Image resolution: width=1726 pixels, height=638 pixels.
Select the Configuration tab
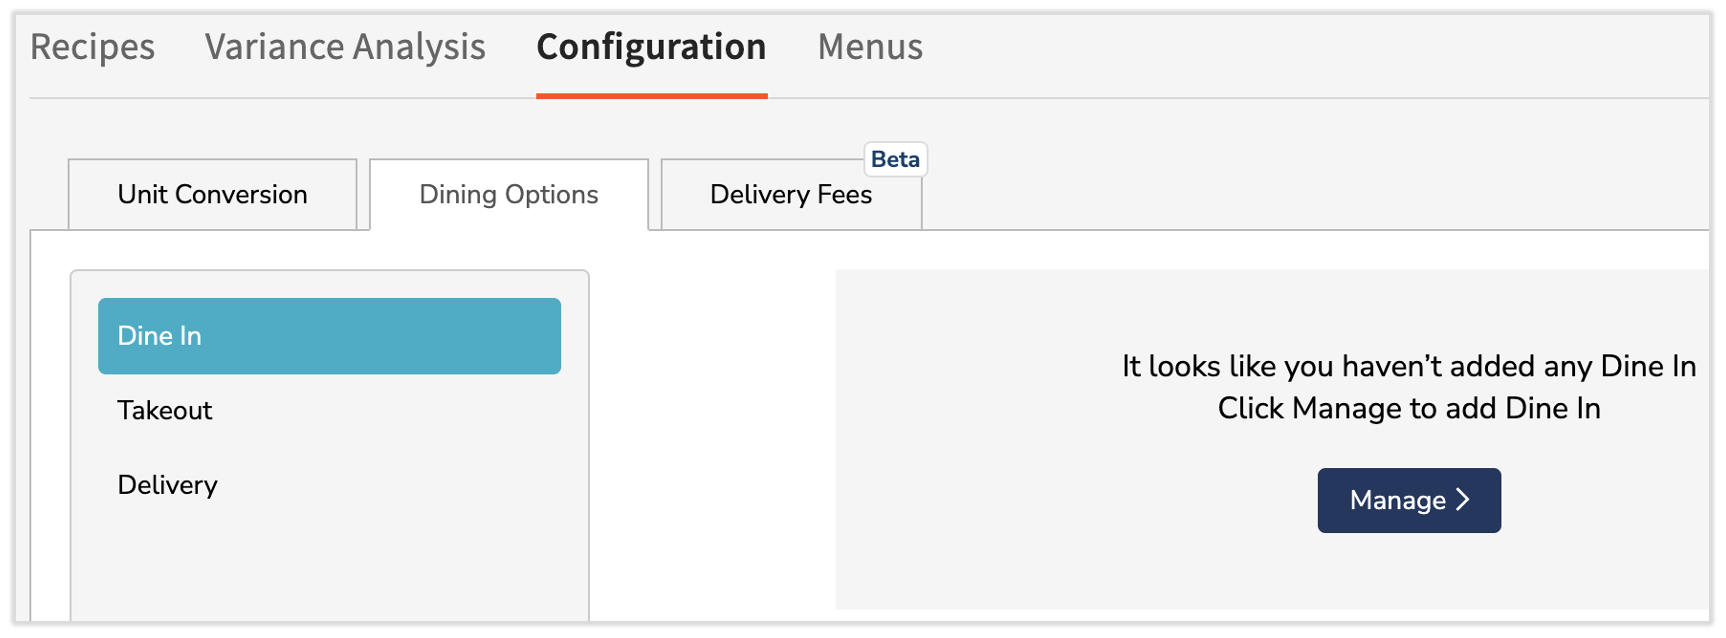651,47
